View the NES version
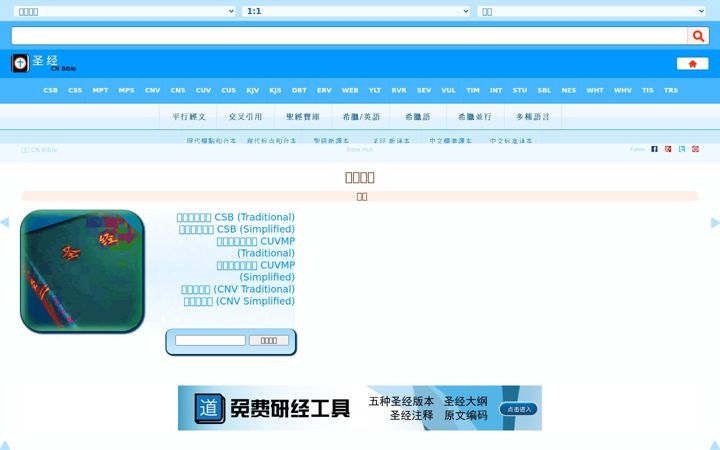Image resolution: width=720 pixels, height=450 pixels. 568,90
